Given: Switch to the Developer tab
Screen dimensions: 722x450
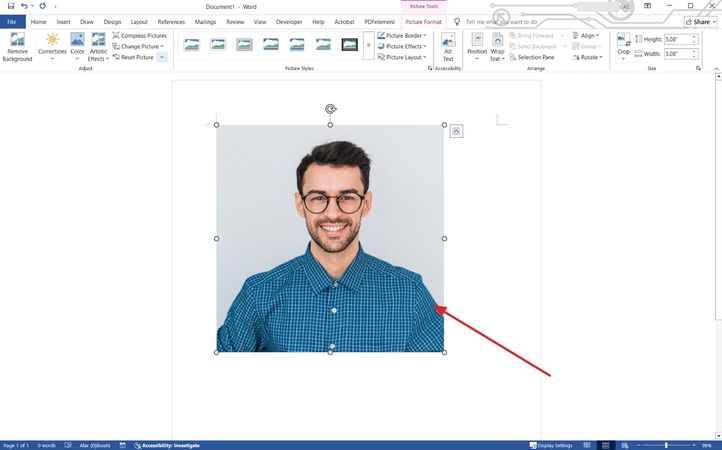Looking at the screenshot, I should pos(289,22).
